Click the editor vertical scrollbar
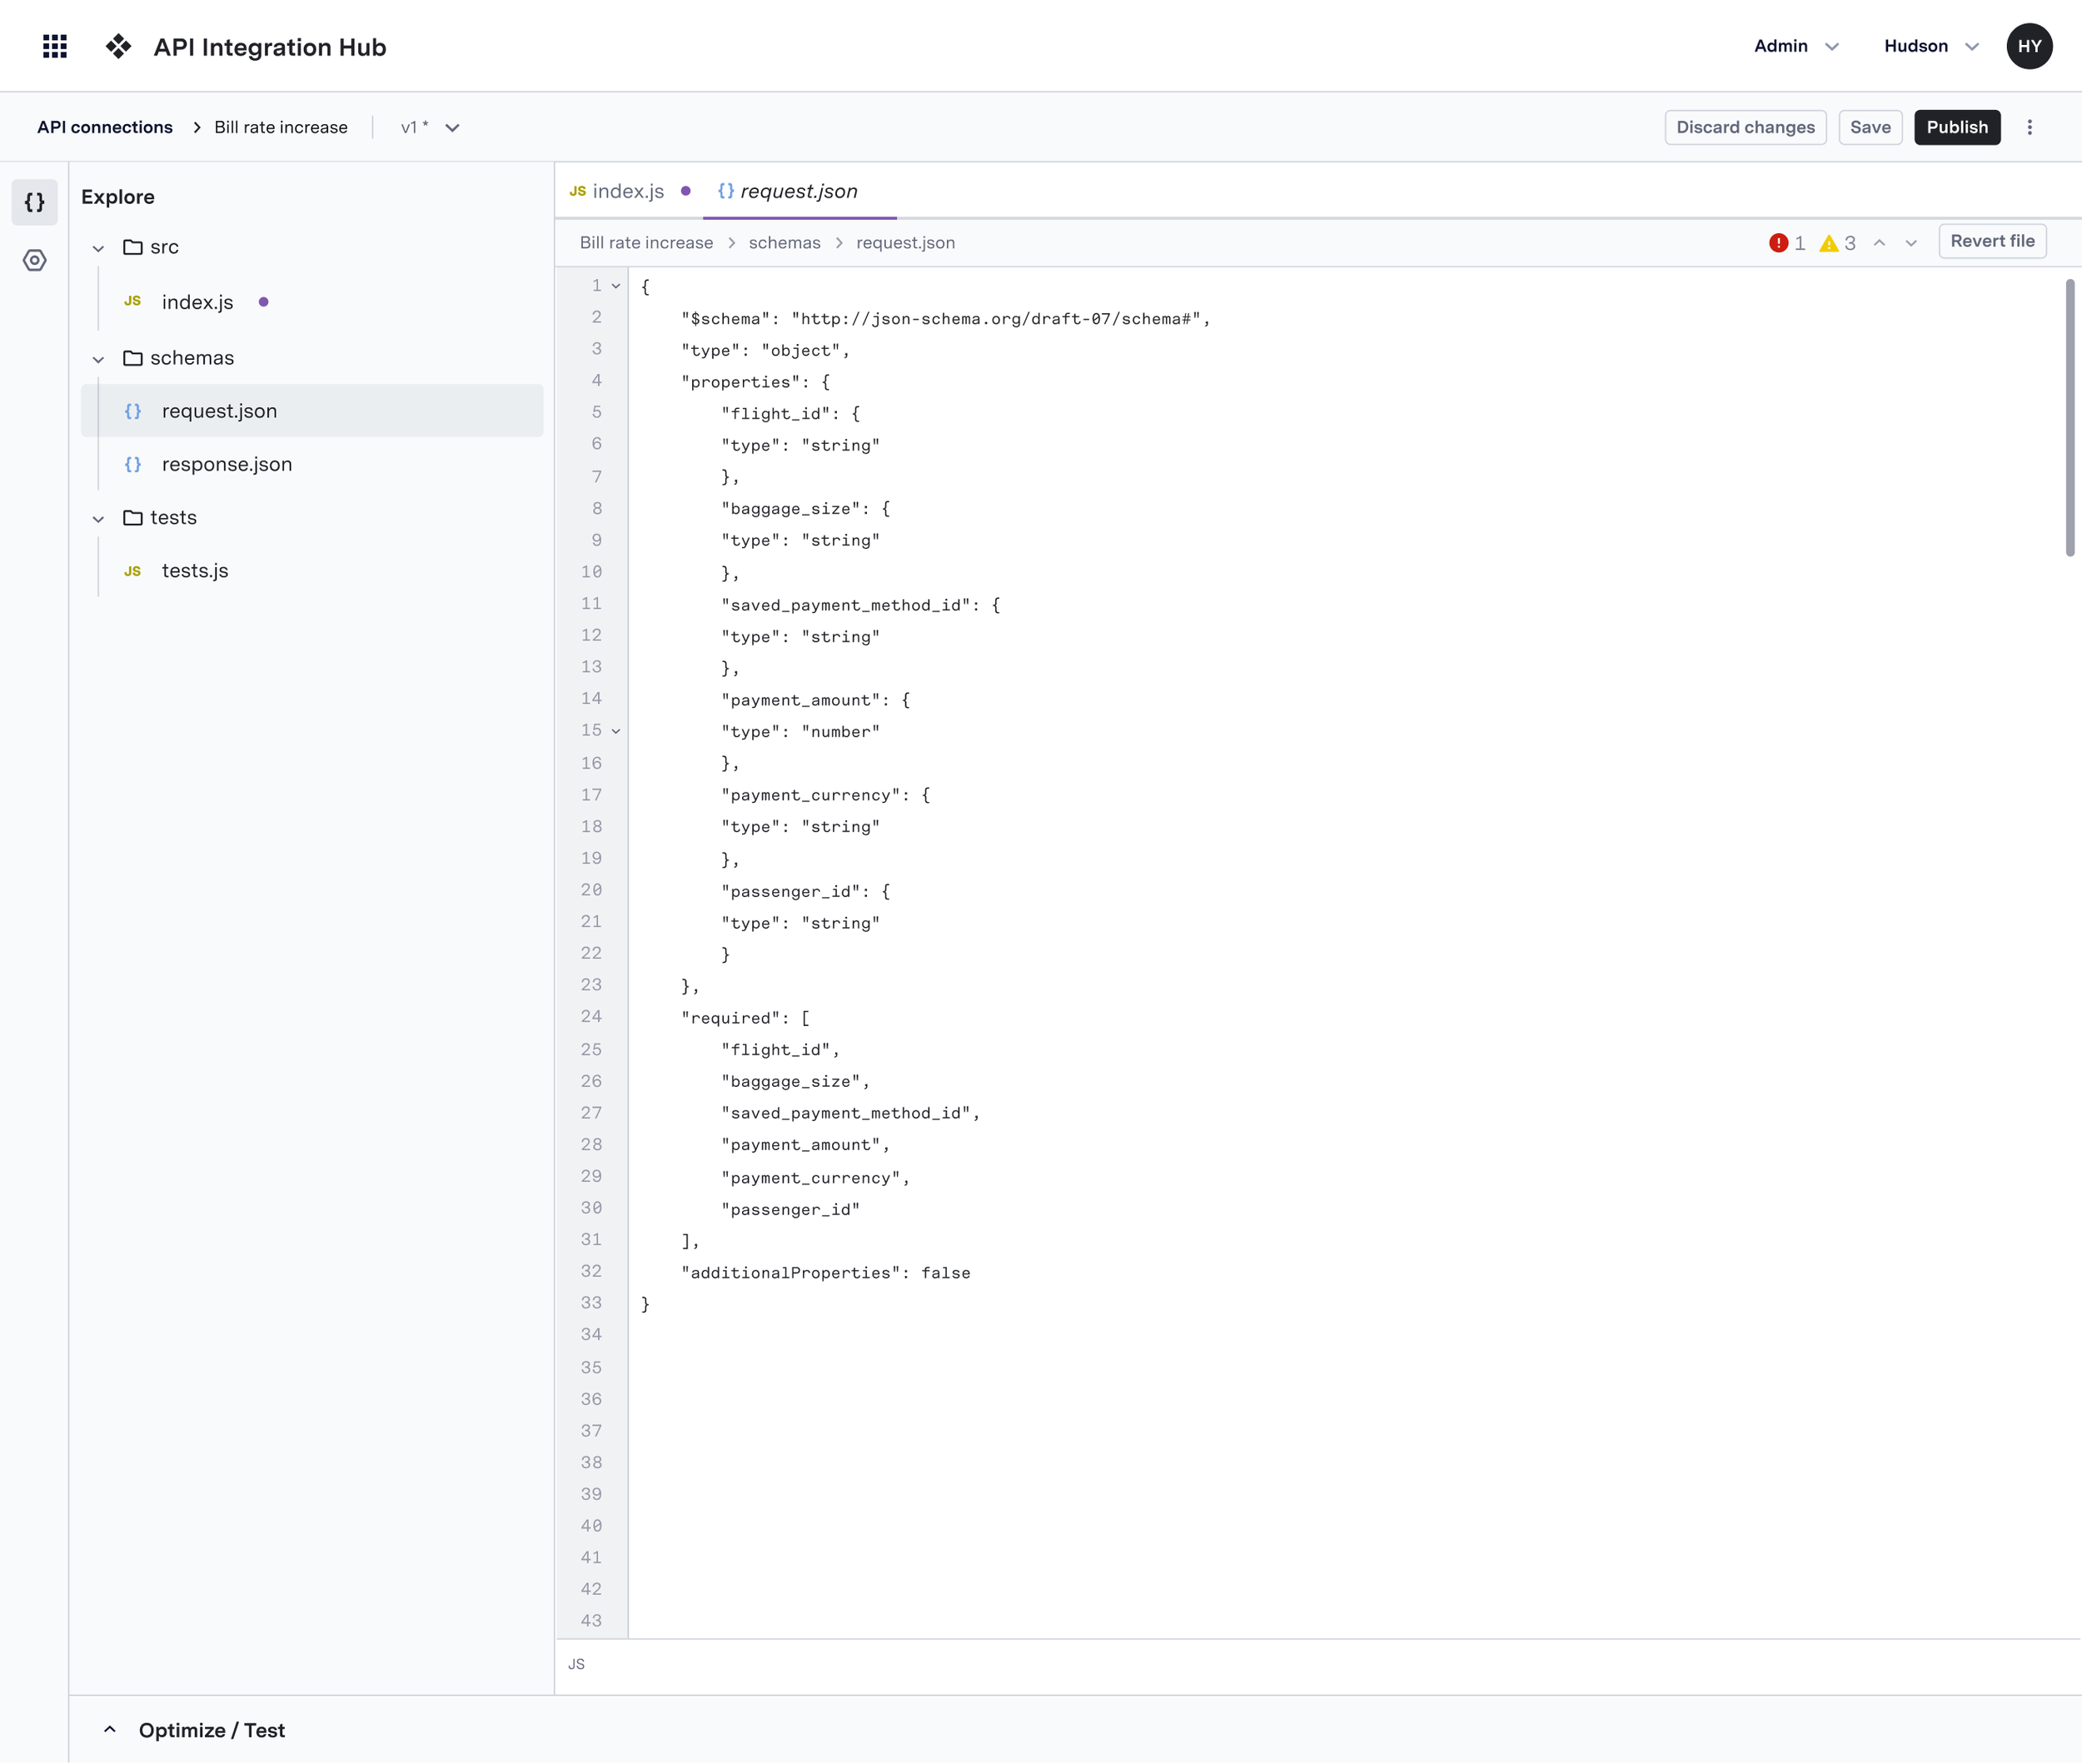This screenshot has width=2082, height=1764. tap(2069, 417)
